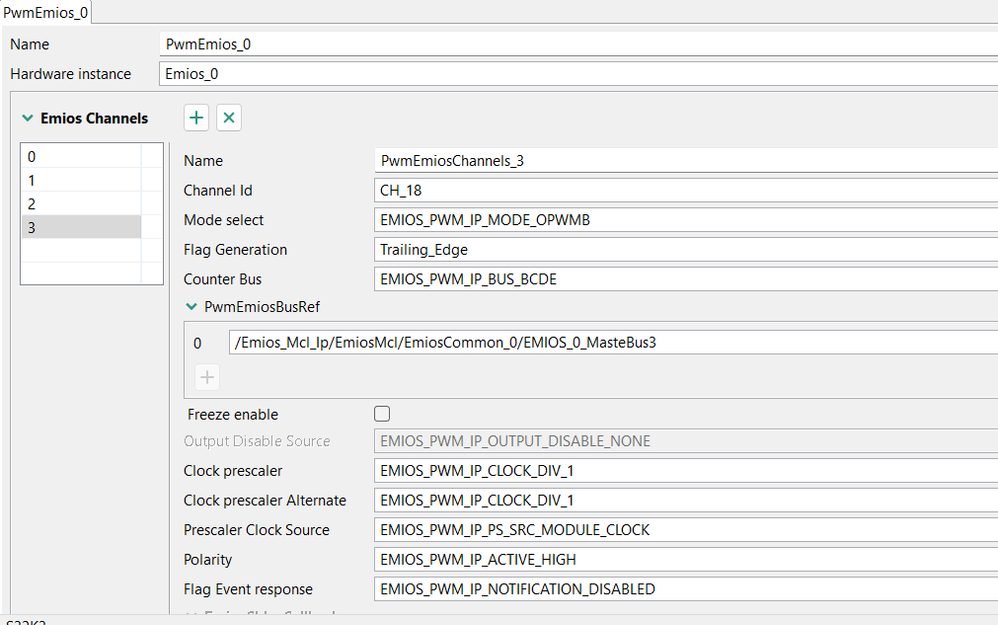
Task: Select channel 1 in the channels list
Action: point(80,180)
